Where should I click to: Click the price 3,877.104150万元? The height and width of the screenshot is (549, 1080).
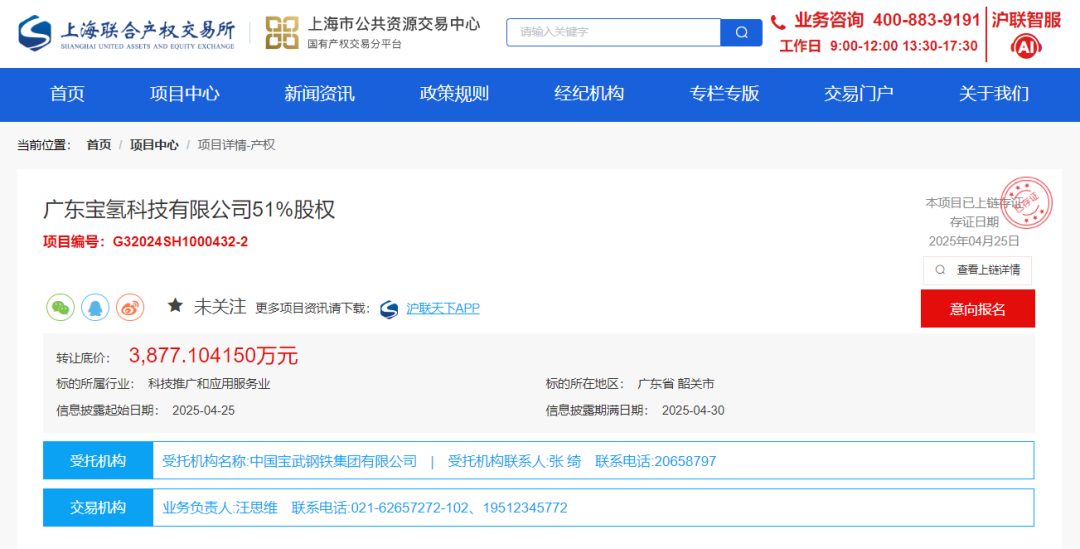pos(214,355)
